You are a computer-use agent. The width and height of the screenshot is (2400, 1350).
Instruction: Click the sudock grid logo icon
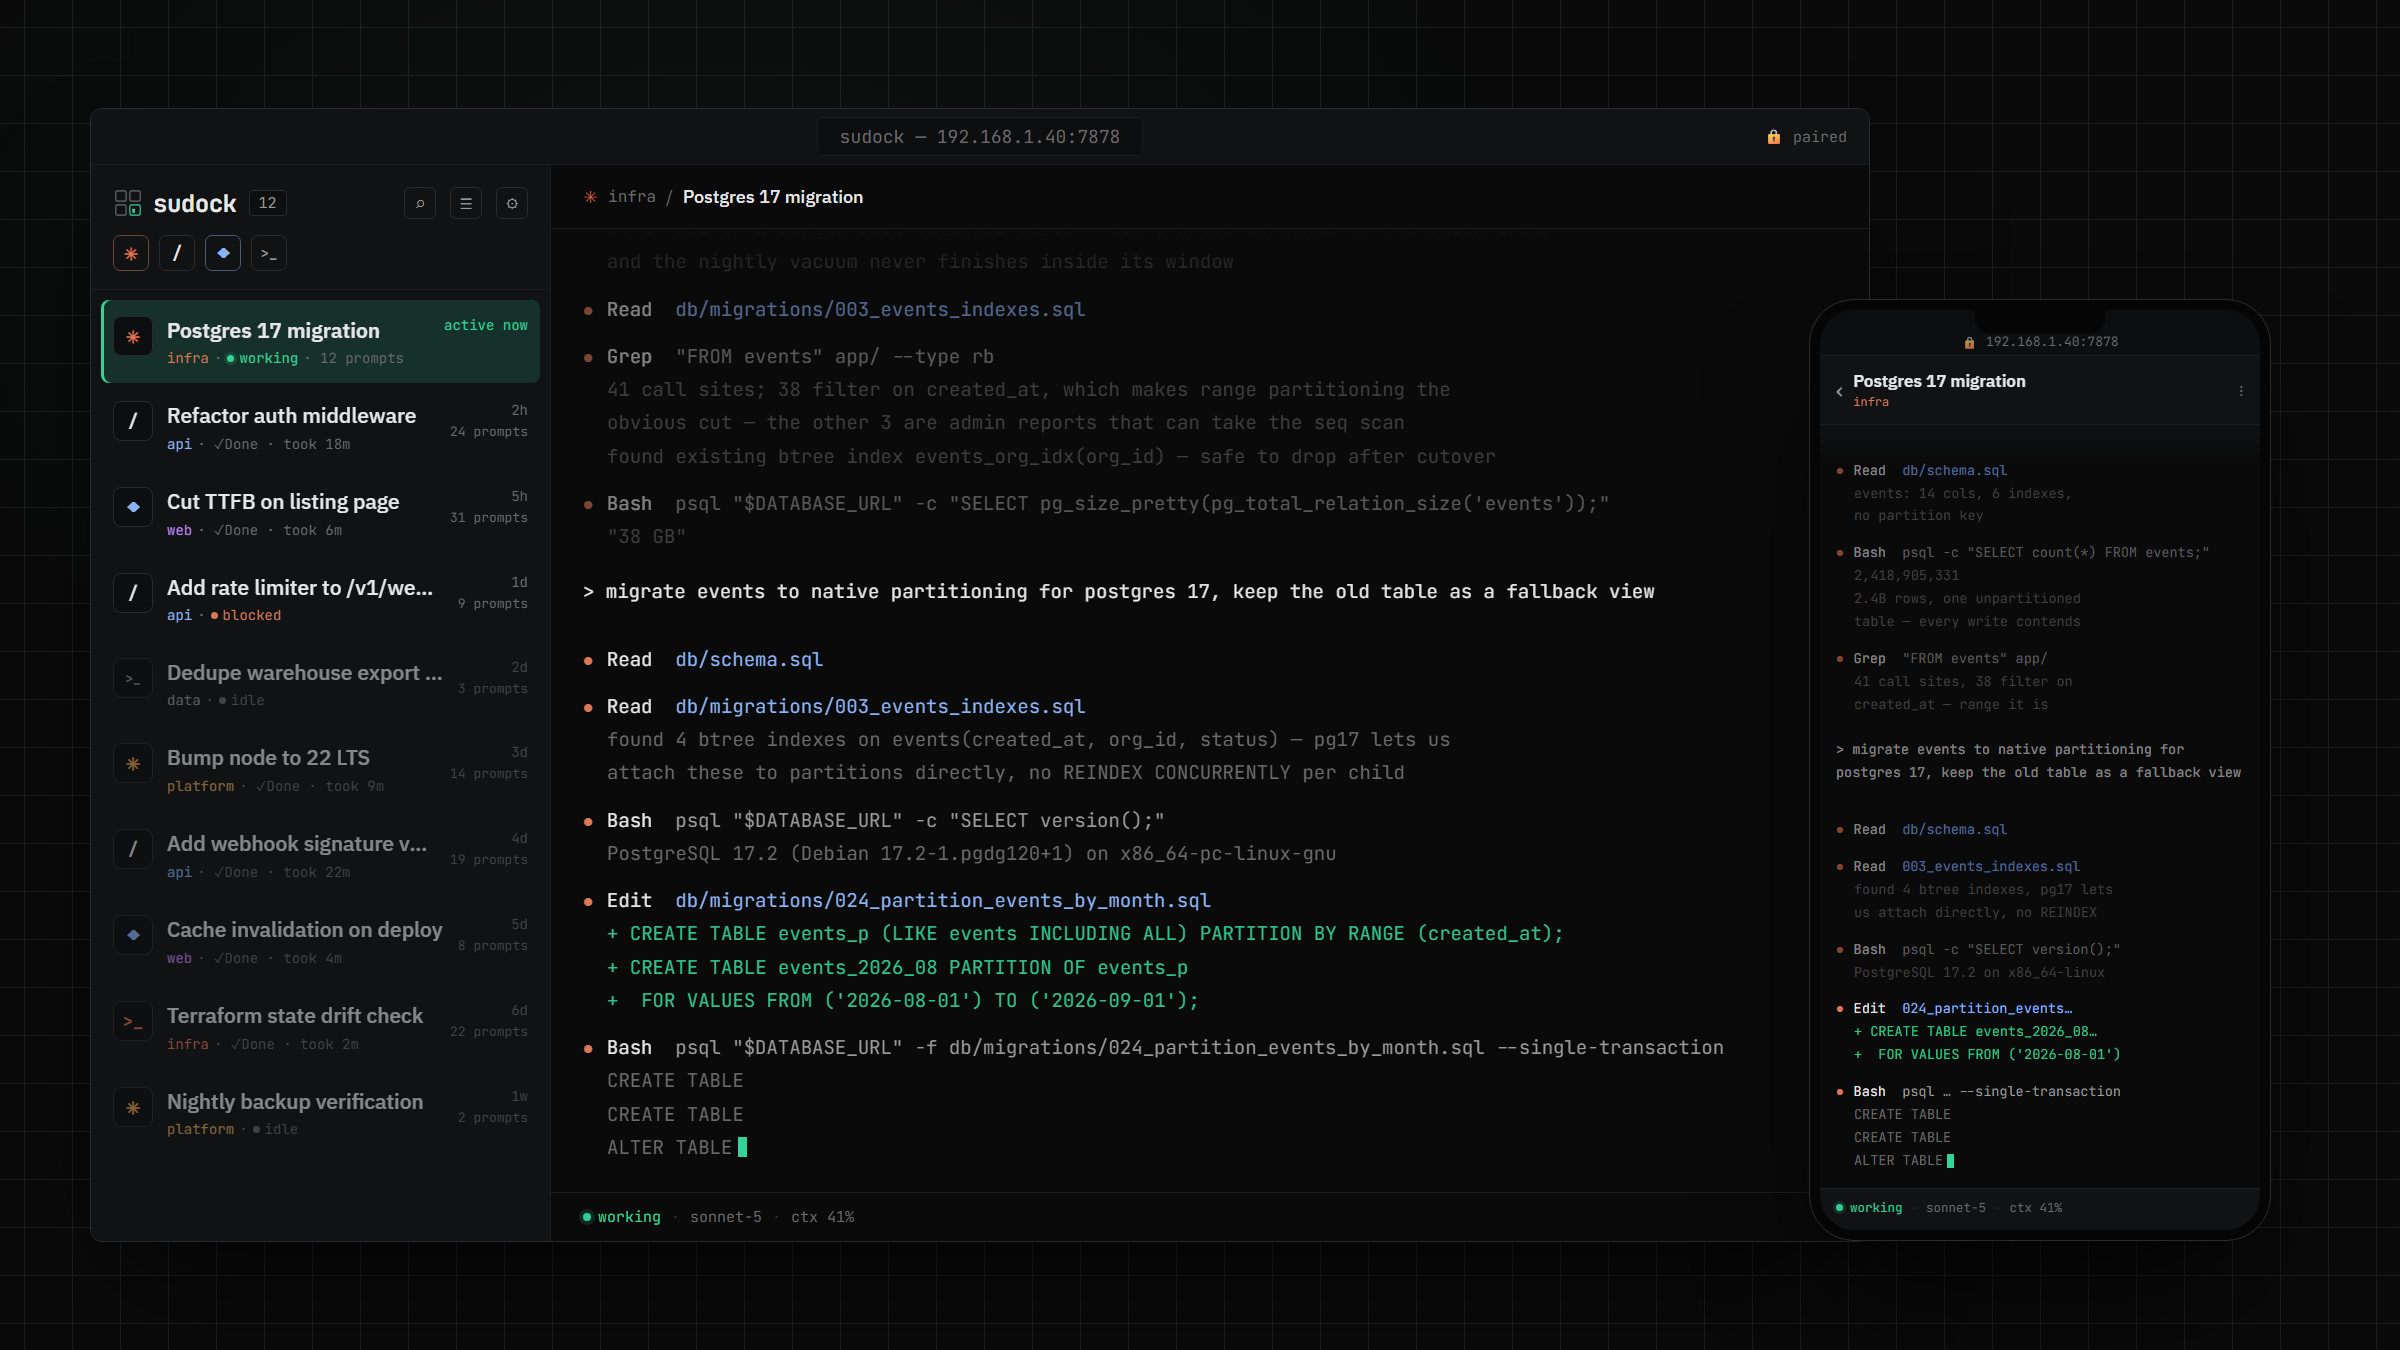click(x=128, y=203)
